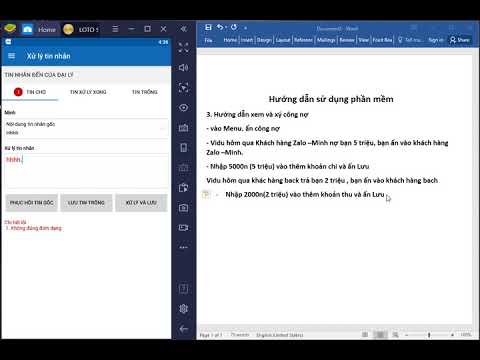
Task: Click the PHỤC HỒI TIN GỐC button
Action: click(32, 203)
